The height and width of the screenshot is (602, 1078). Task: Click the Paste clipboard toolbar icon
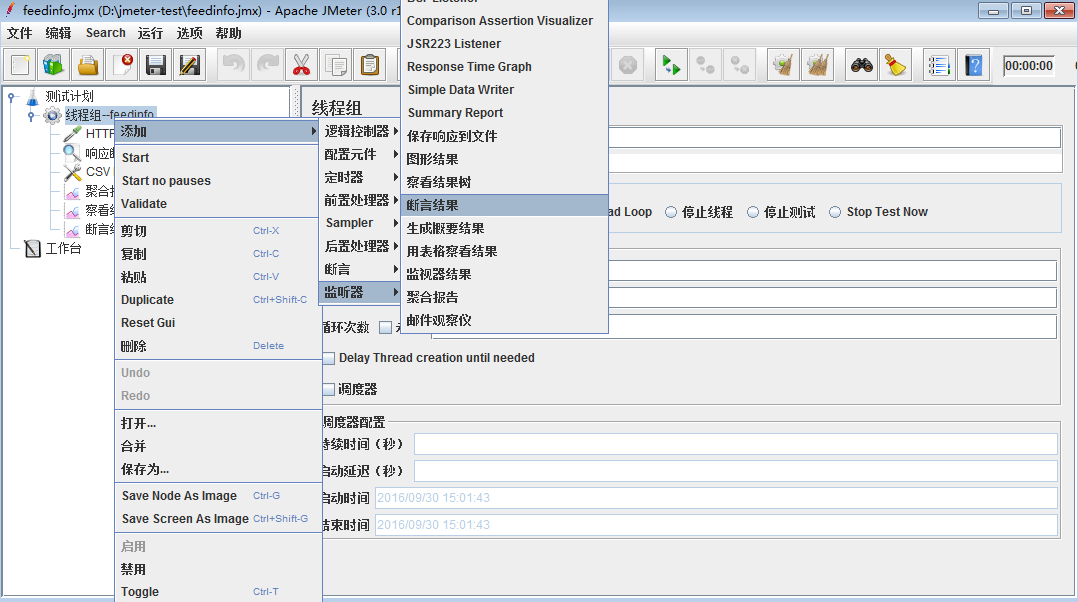370,66
